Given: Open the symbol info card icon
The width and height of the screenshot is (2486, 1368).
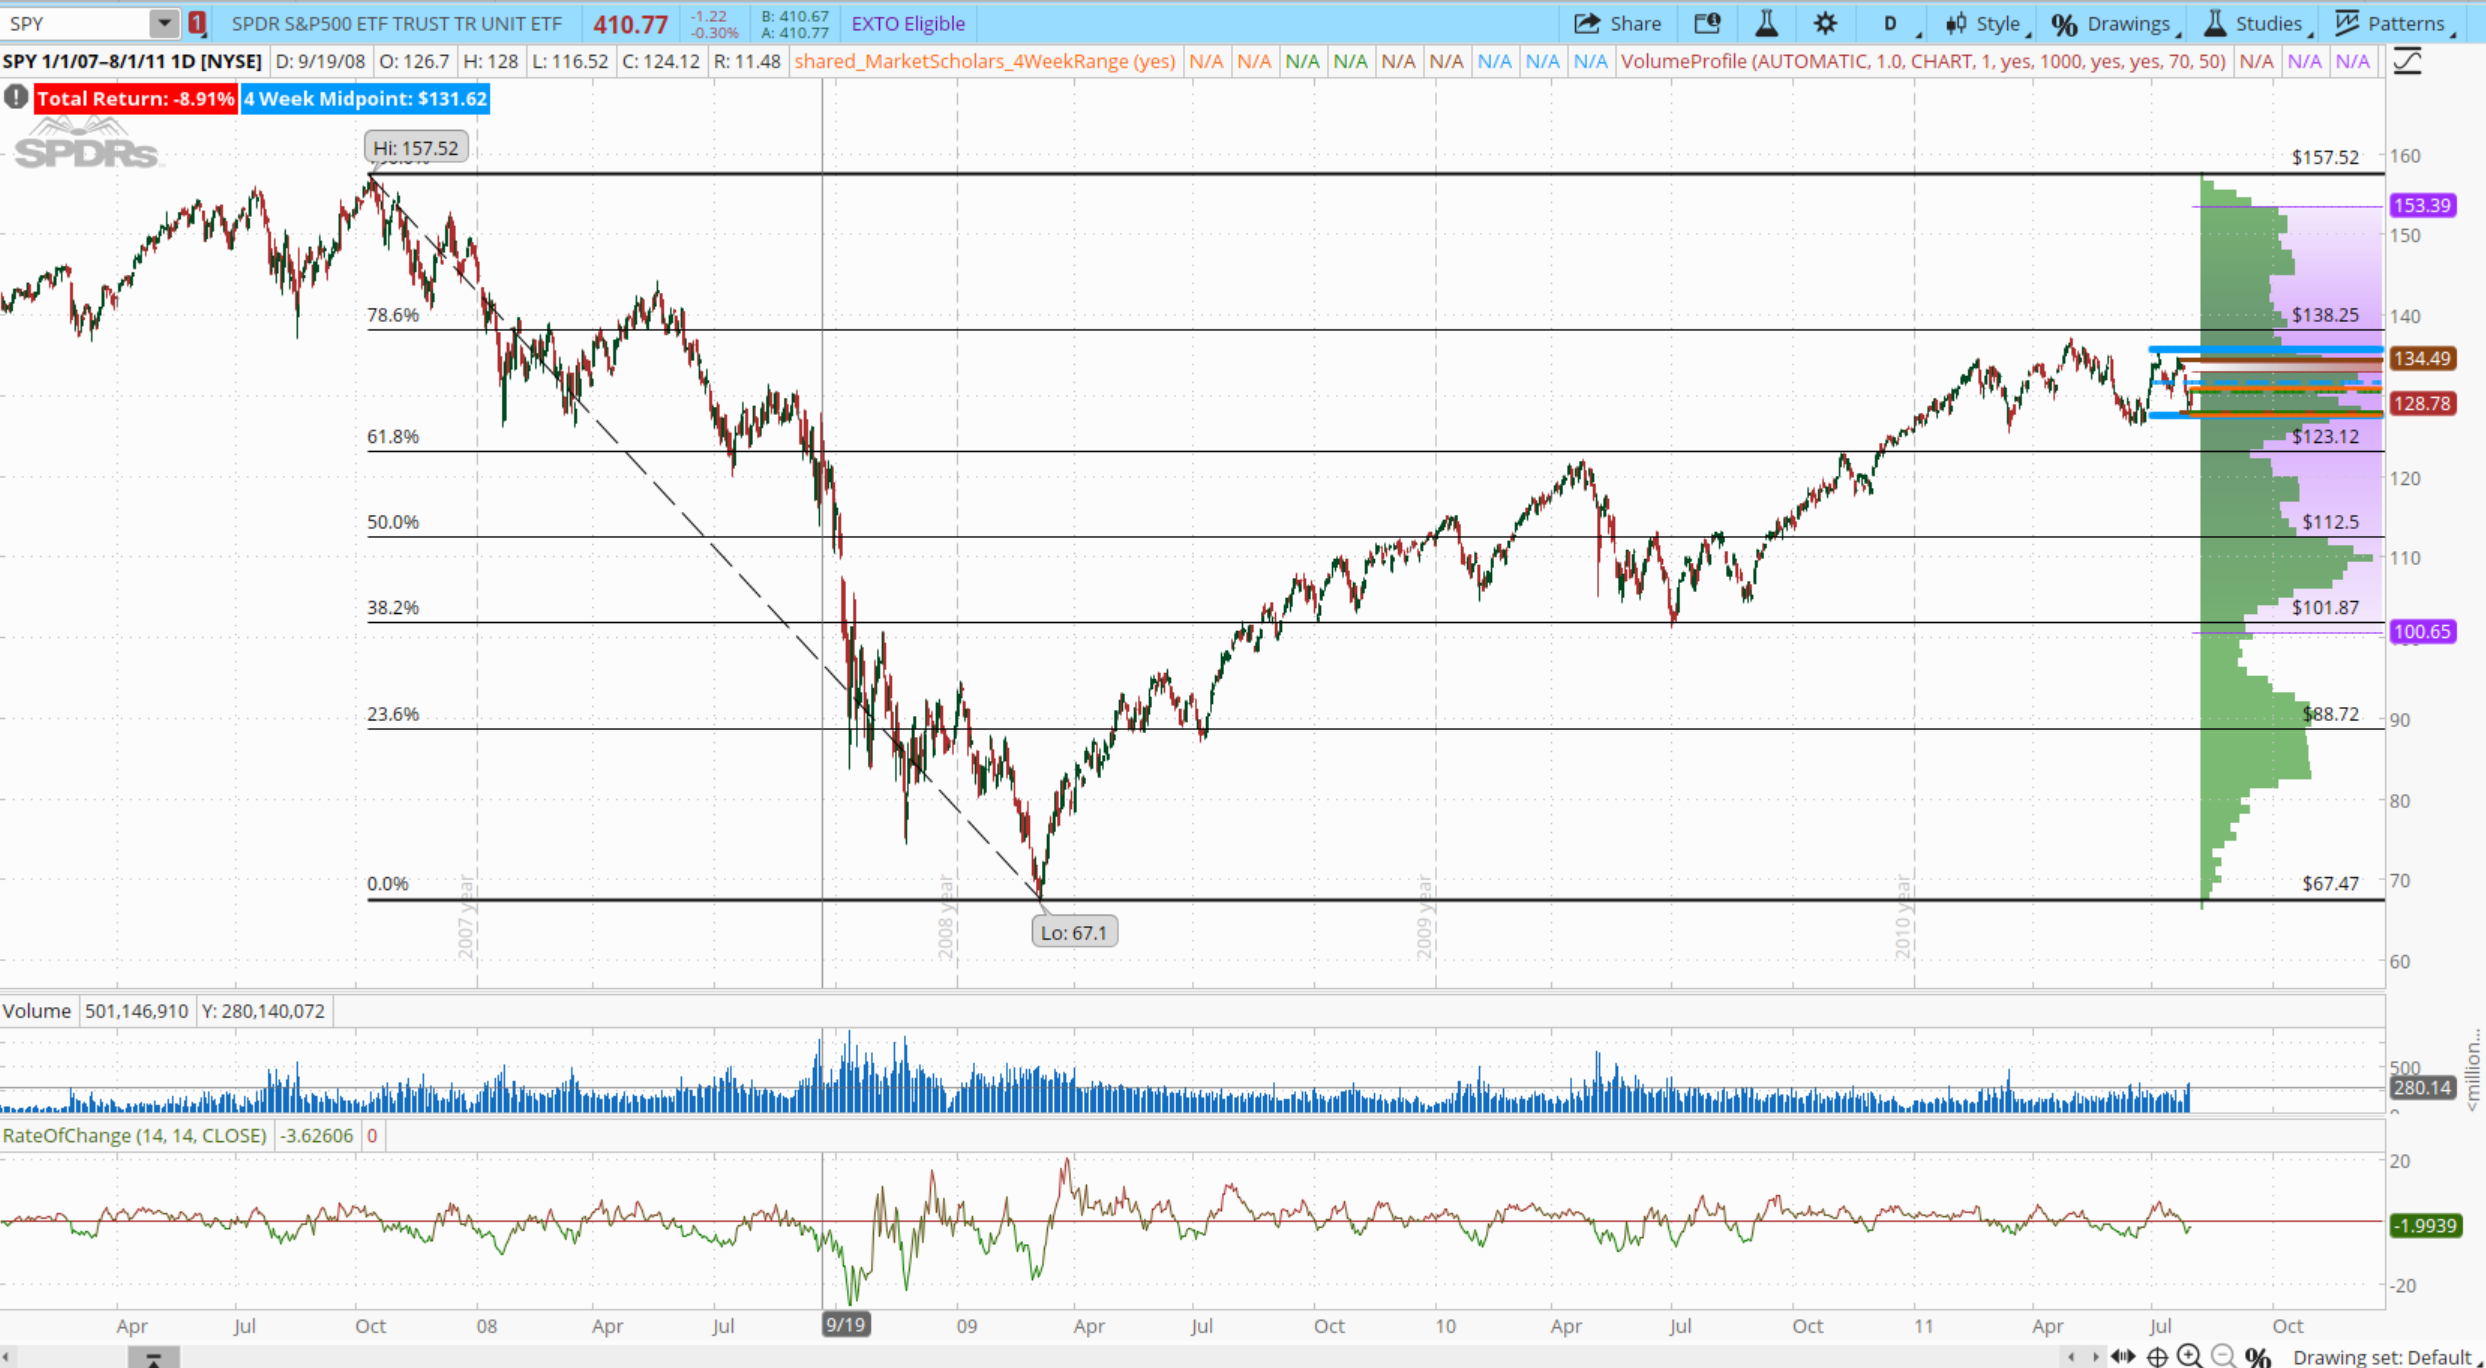Looking at the screenshot, I should tap(1707, 23).
